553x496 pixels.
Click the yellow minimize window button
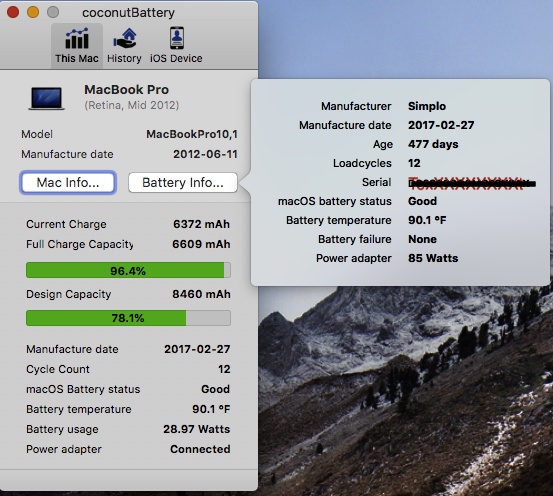point(33,12)
